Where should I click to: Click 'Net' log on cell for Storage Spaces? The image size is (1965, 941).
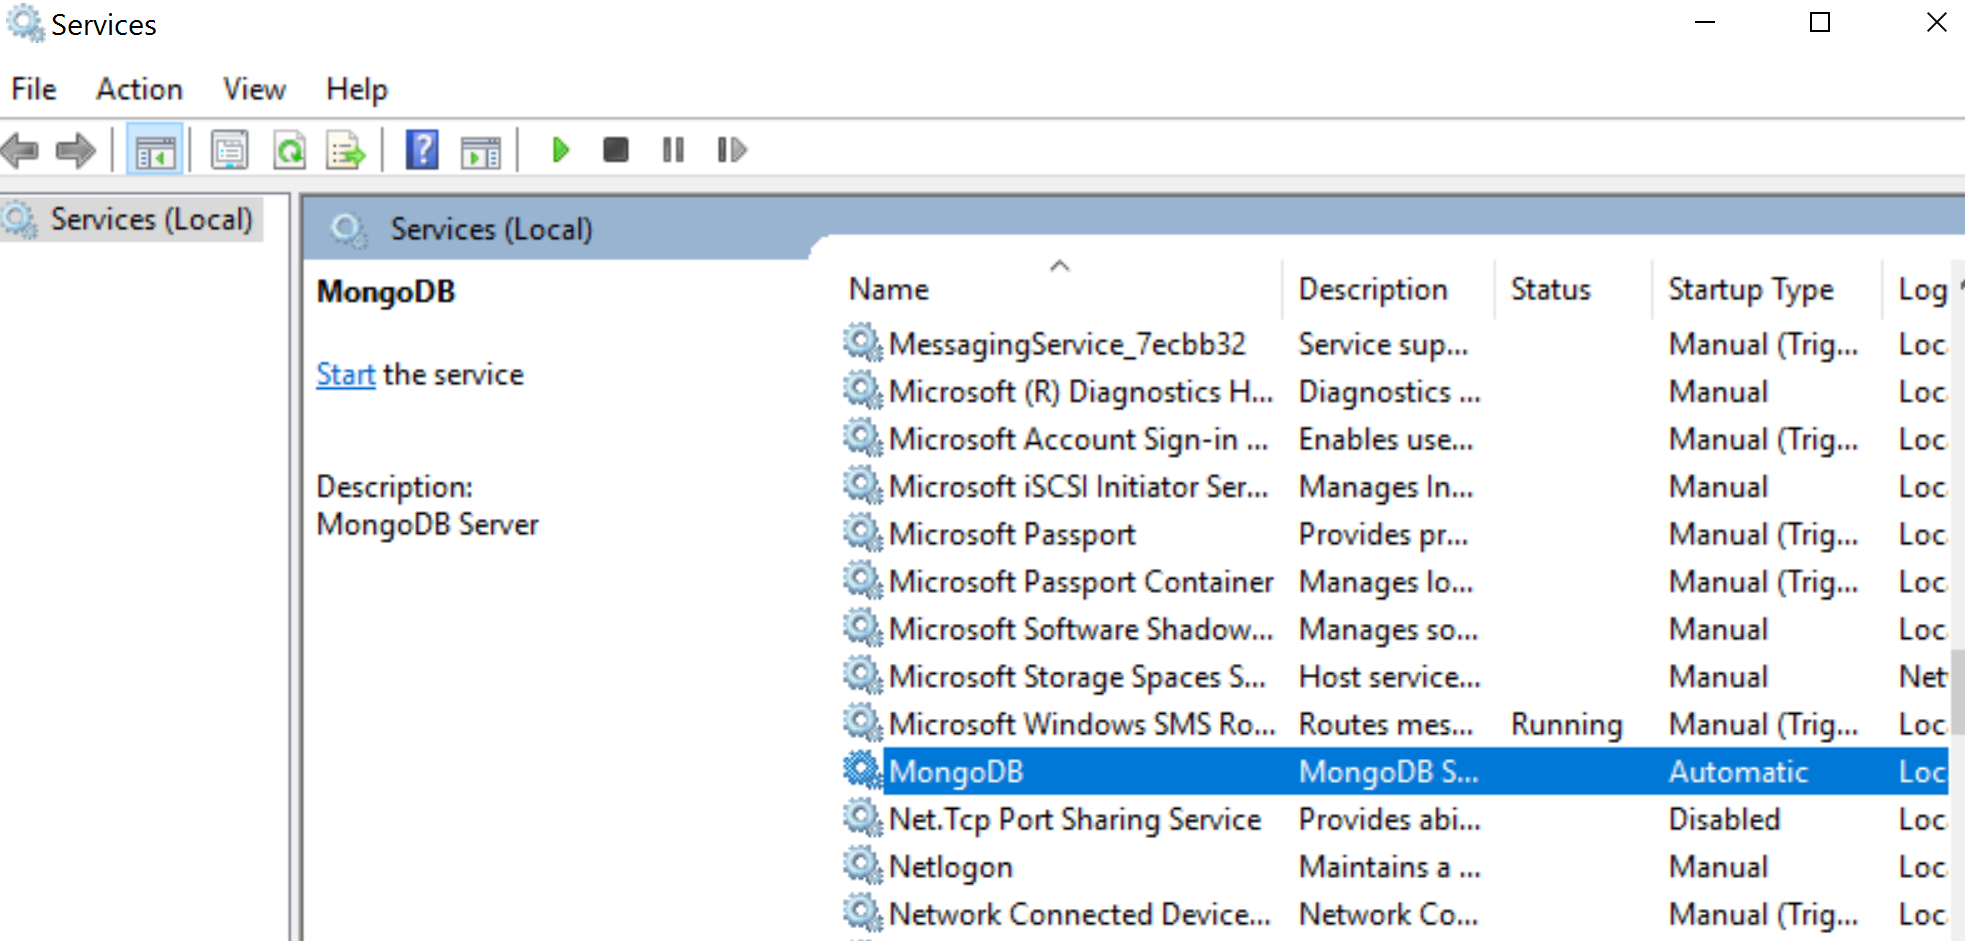(1922, 677)
